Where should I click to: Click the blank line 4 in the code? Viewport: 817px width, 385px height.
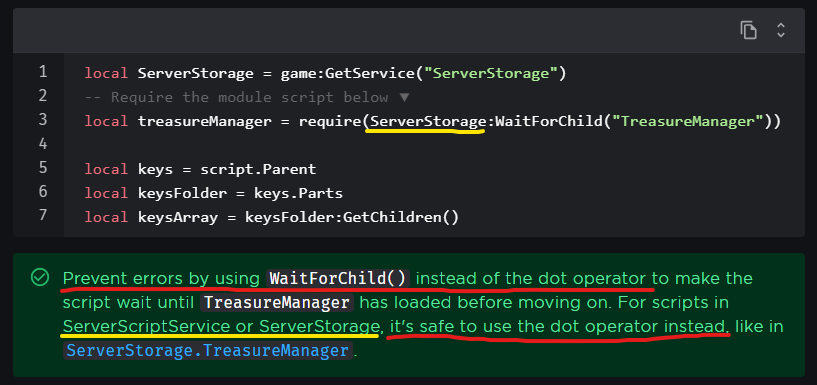click(x=434, y=144)
